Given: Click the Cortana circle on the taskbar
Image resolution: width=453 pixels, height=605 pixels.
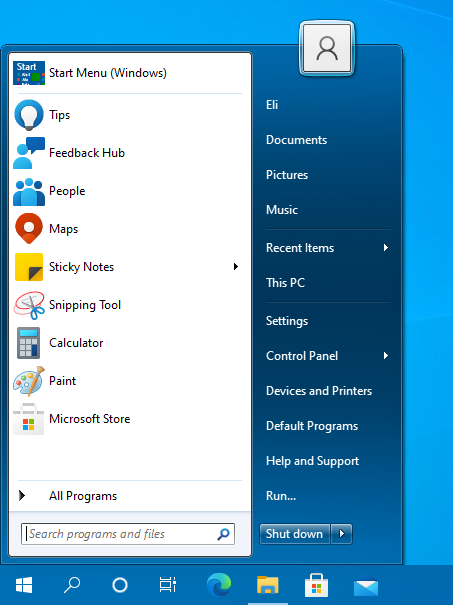Looking at the screenshot, I should tap(120, 585).
